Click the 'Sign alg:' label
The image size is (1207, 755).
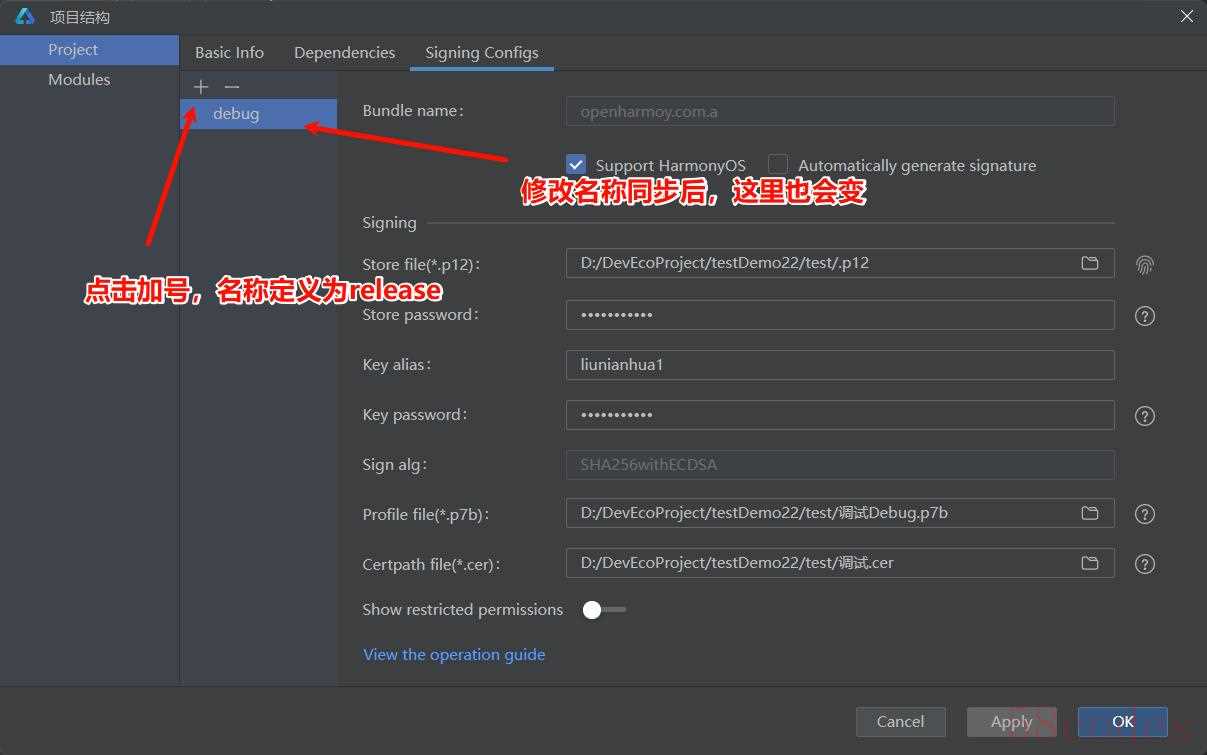tap(395, 465)
